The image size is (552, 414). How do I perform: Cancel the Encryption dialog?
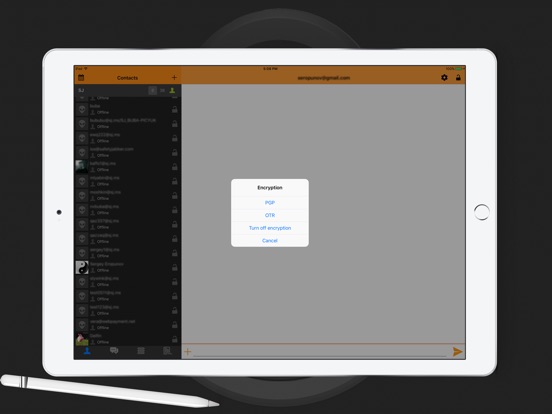(x=270, y=241)
